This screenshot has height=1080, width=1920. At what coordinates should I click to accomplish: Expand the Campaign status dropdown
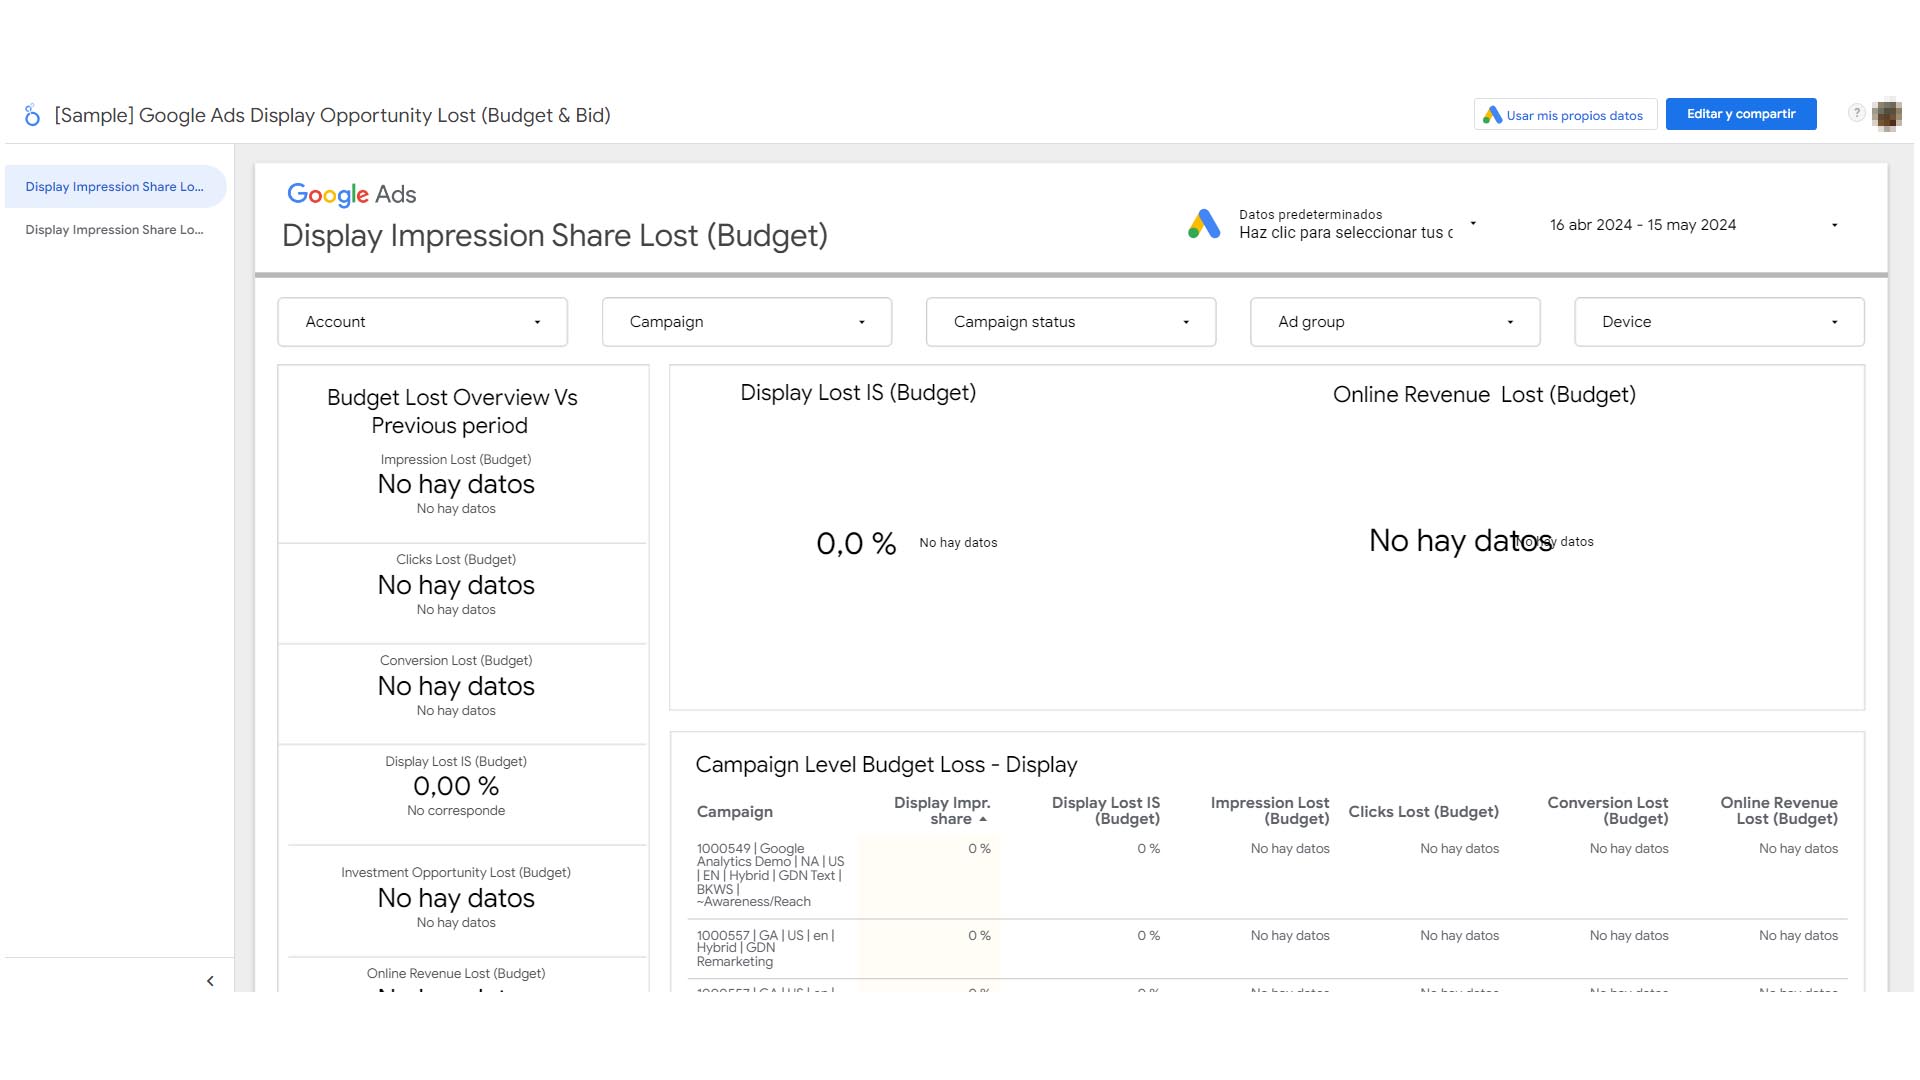[1070, 322]
